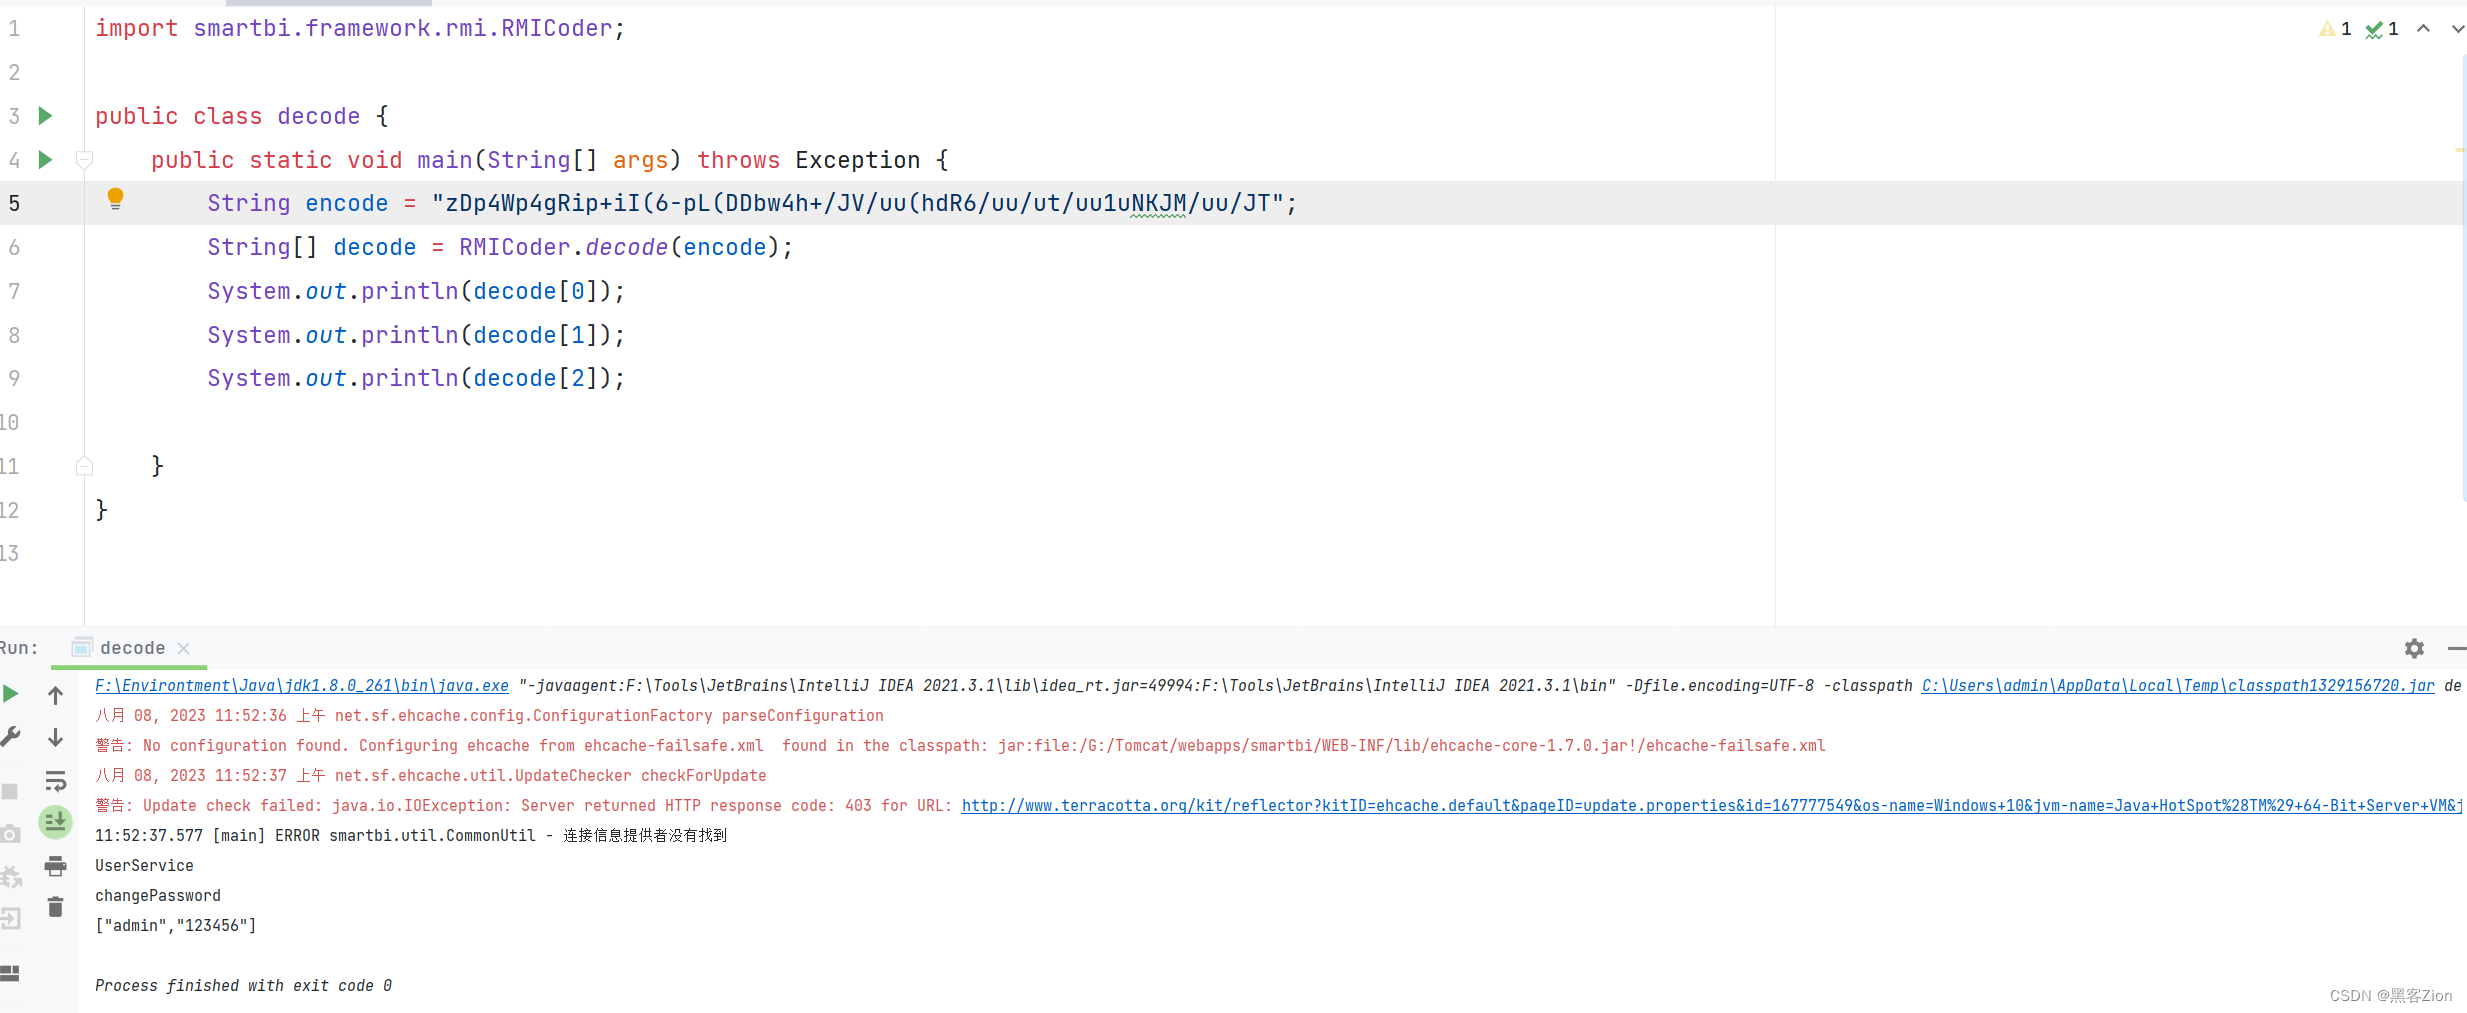Collapse the fold end marker on line 11

tap(84, 466)
